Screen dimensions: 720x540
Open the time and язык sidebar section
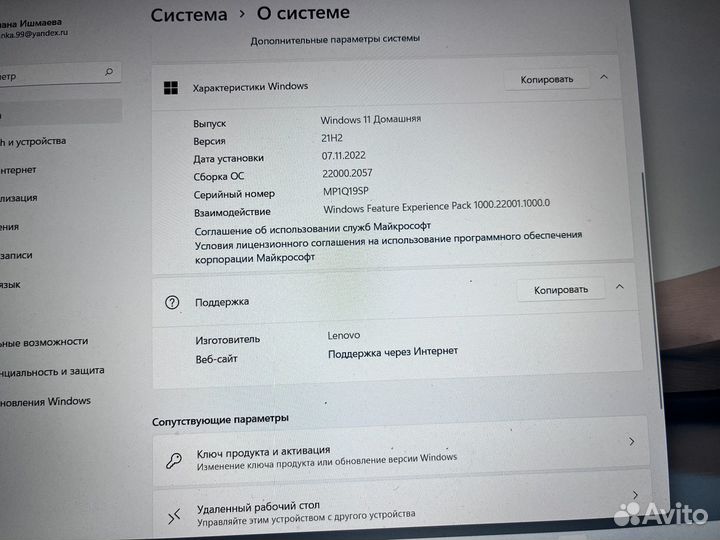pyautogui.click(x=11, y=285)
